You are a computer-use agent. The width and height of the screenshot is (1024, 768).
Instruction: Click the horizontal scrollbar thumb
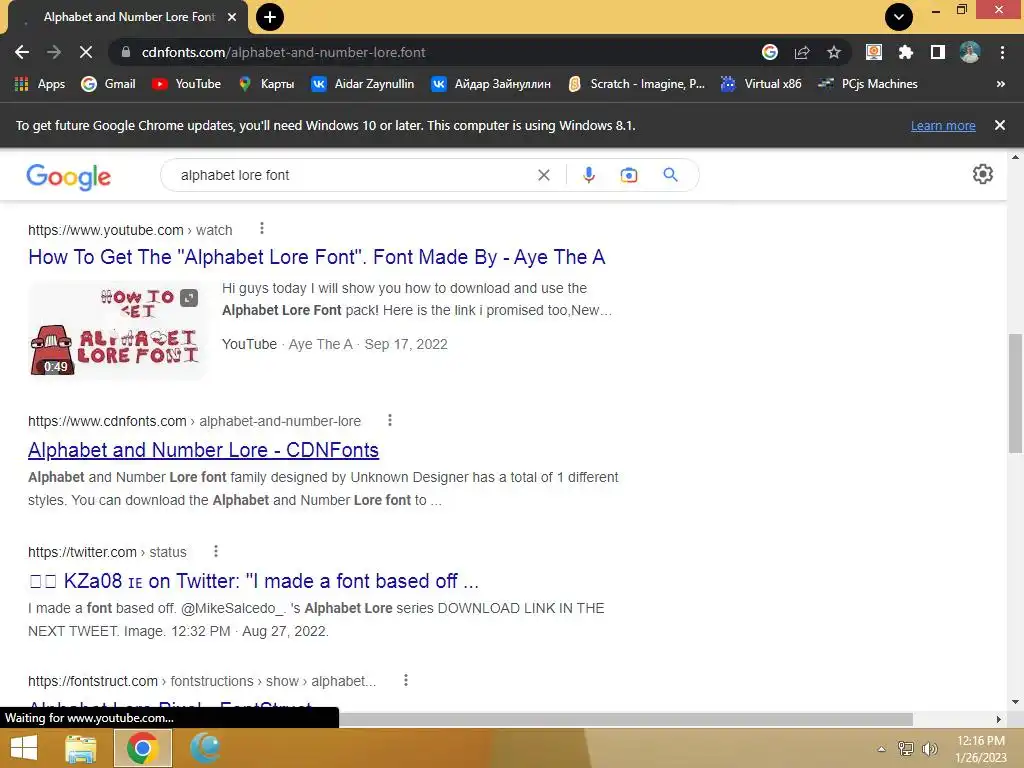(626, 719)
